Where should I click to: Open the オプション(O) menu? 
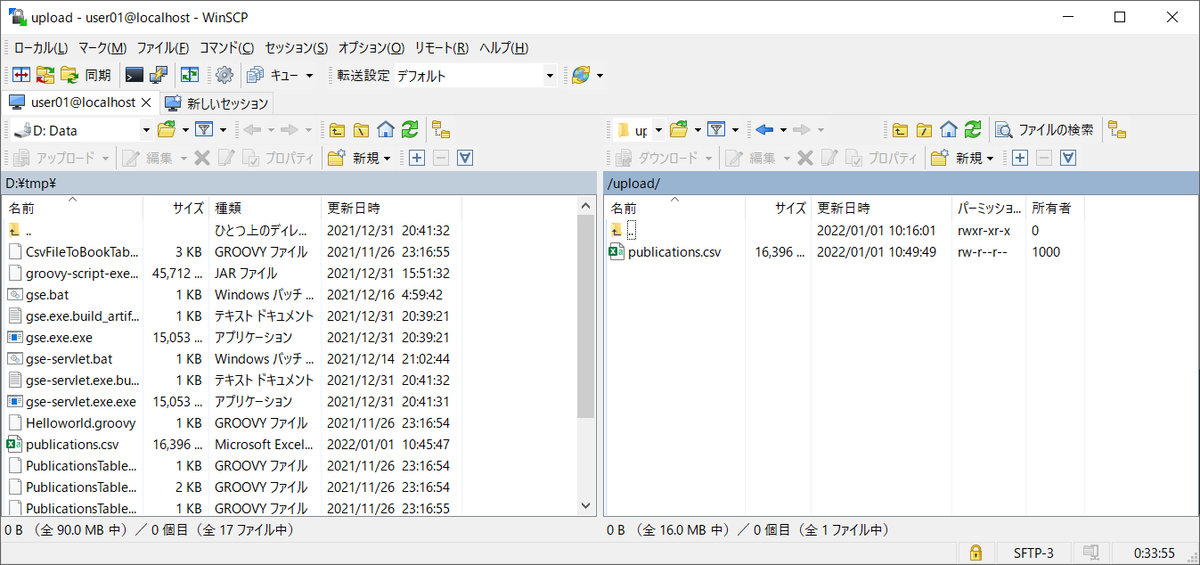(371, 47)
